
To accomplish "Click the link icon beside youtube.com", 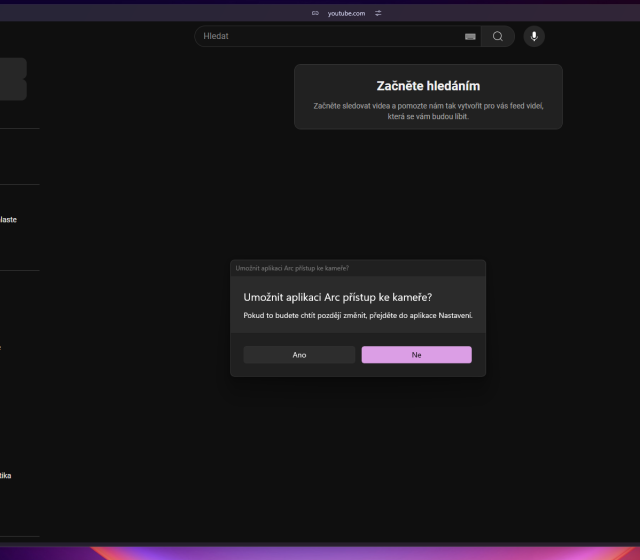I will coord(315,13).
